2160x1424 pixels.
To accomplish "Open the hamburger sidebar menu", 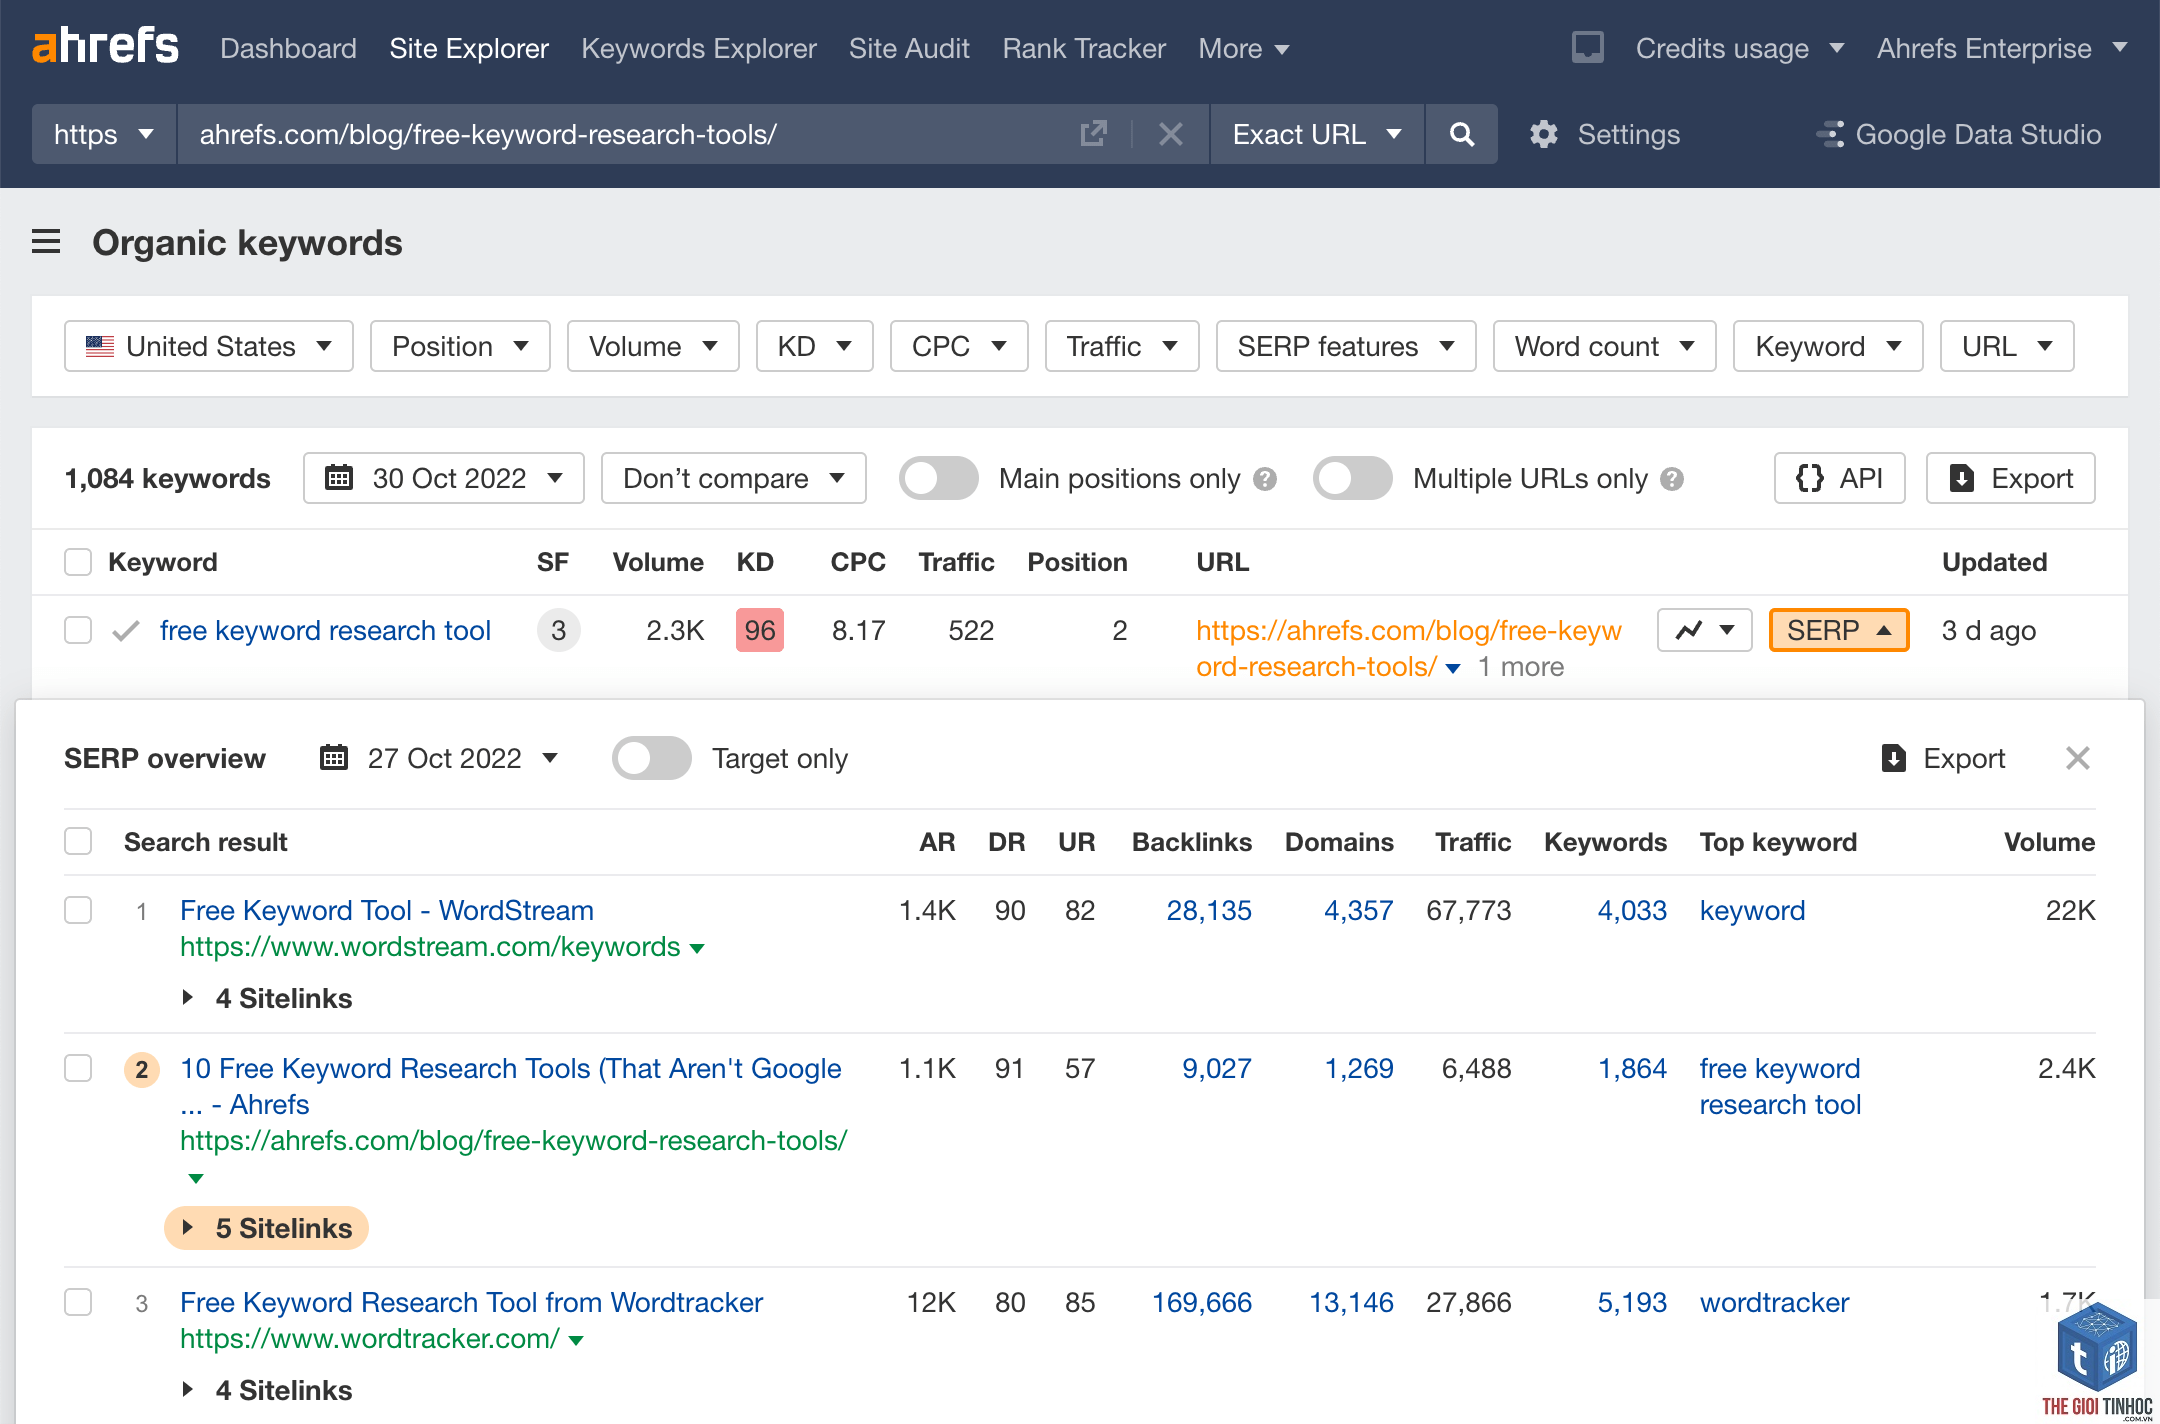I will [x=46, y=242].
